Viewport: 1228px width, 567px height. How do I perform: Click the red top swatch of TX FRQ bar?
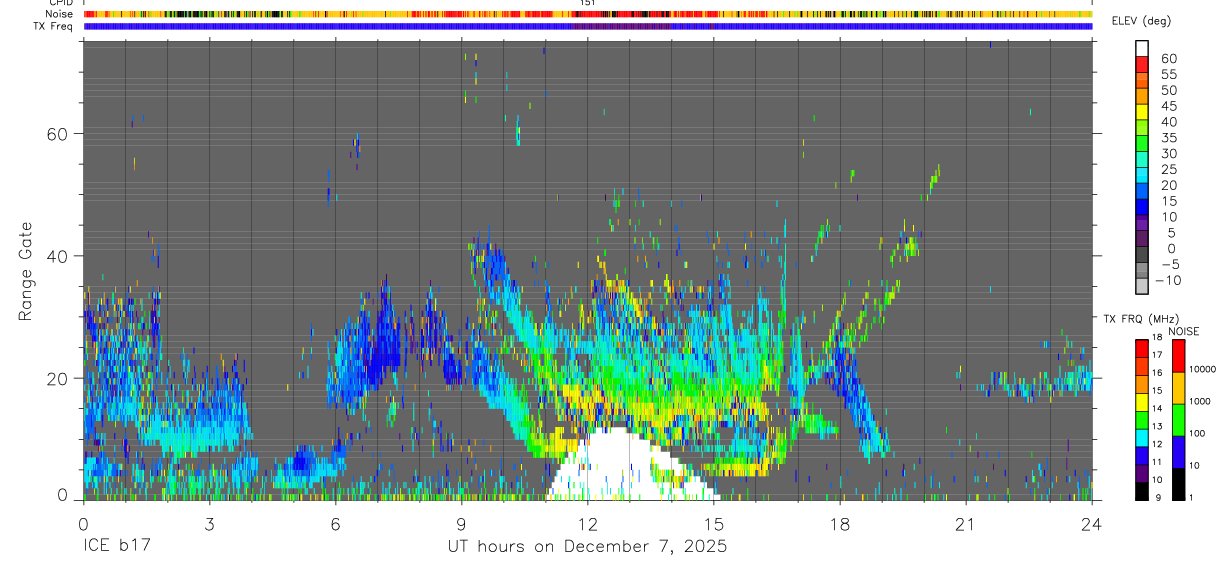(1142, 349)
